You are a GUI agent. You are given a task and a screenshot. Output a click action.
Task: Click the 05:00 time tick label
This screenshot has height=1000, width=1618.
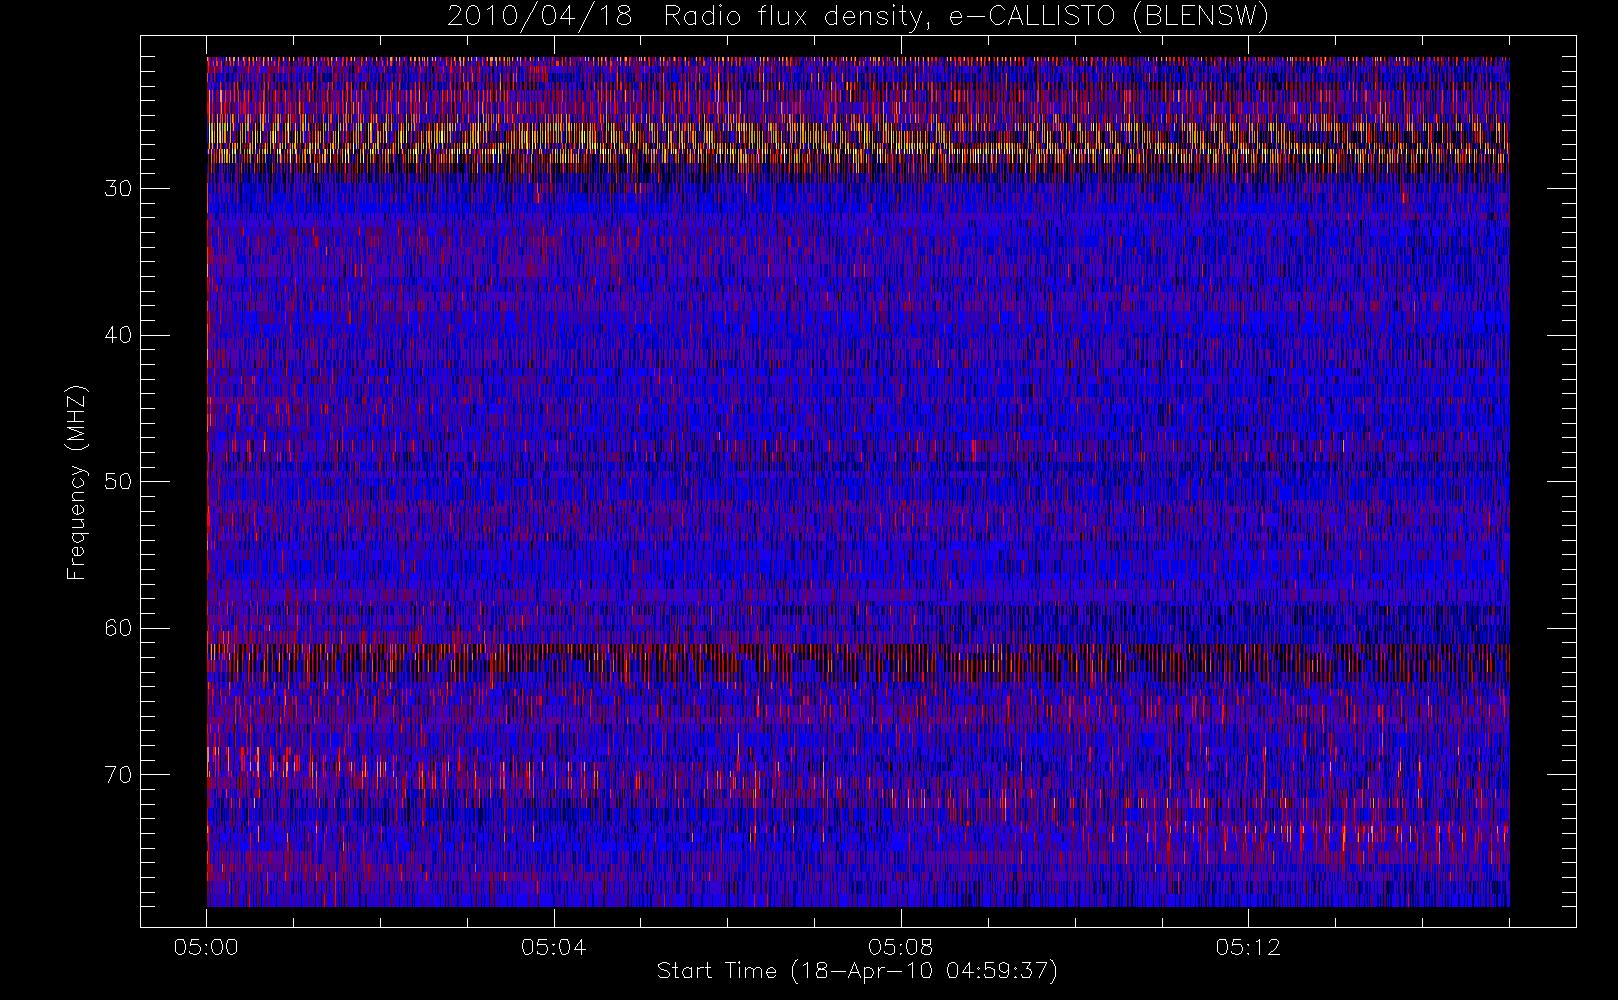point(206,947)
